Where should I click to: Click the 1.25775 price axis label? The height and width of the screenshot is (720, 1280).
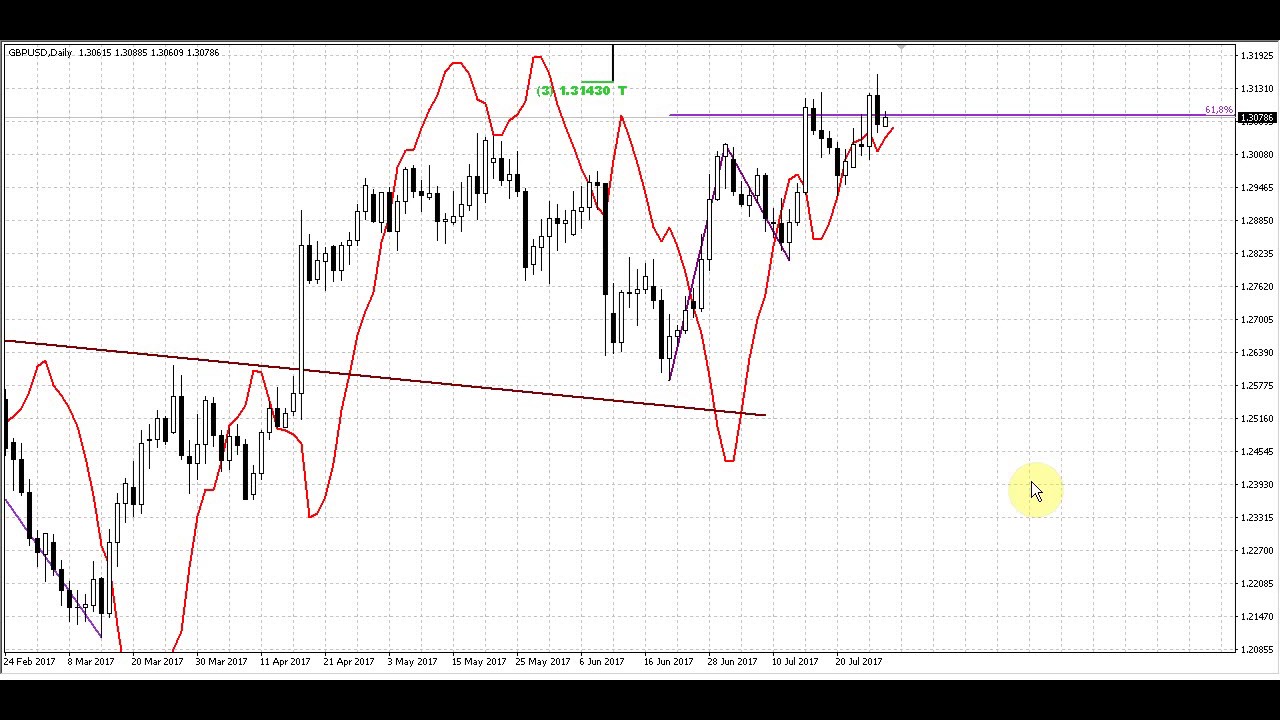(x=1257, y=386)
